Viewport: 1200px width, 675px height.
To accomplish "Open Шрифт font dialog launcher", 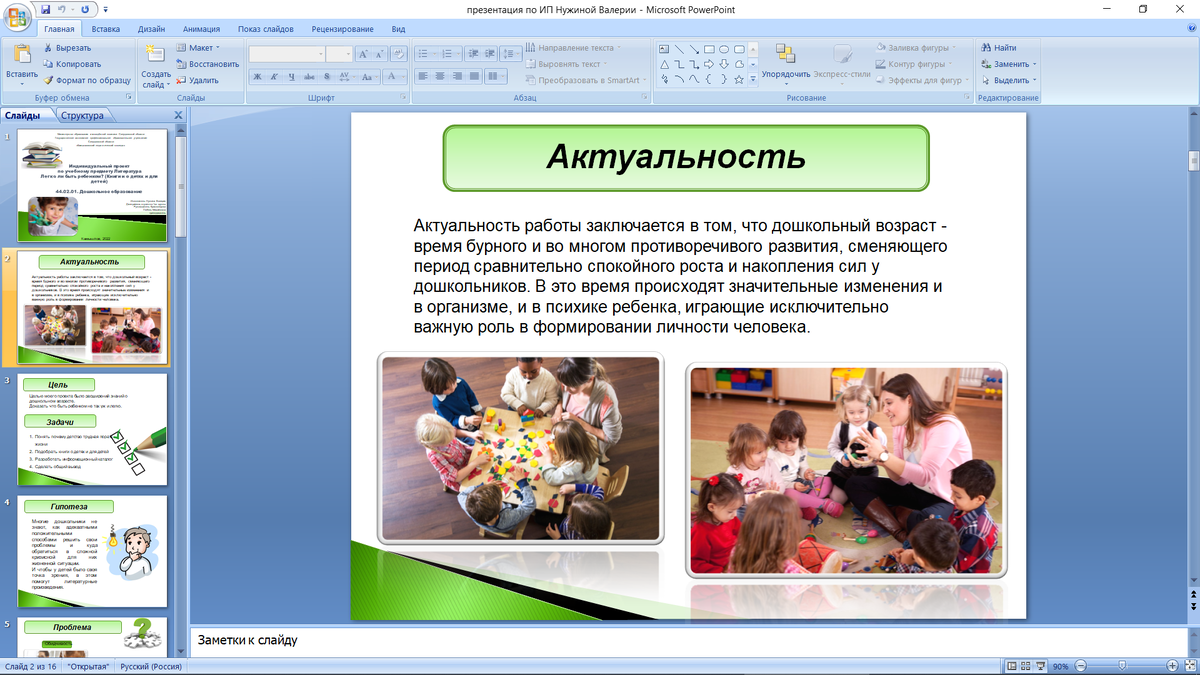I will pos(405,98).
